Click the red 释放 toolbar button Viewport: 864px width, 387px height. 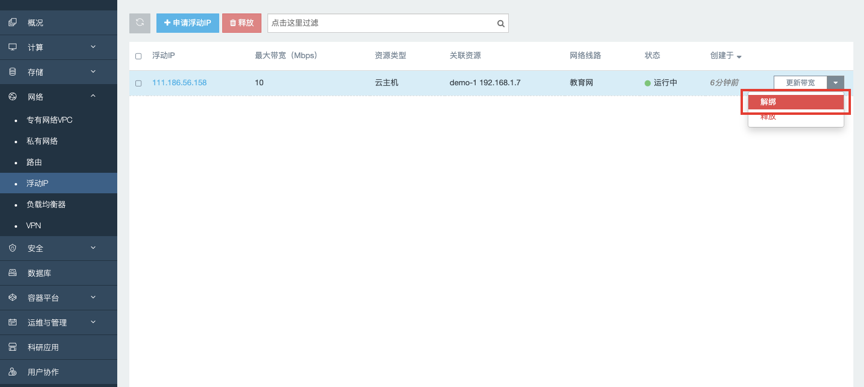click(x=242, y=23)
